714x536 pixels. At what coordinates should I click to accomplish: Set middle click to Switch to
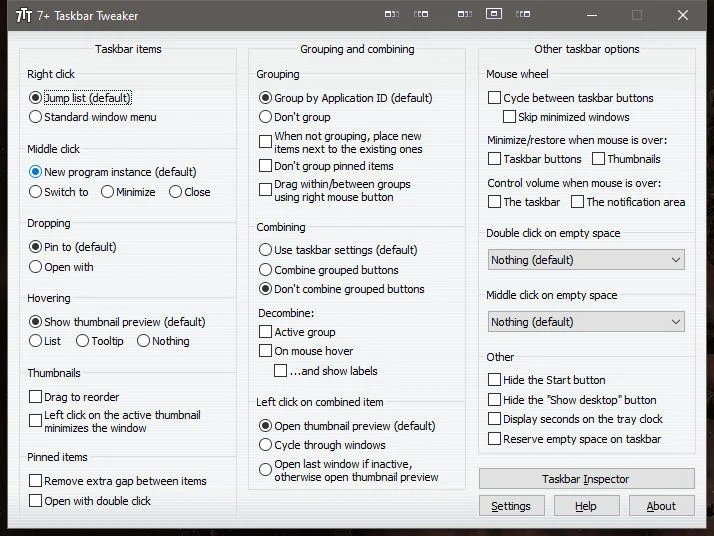click(x=58, y=192)
